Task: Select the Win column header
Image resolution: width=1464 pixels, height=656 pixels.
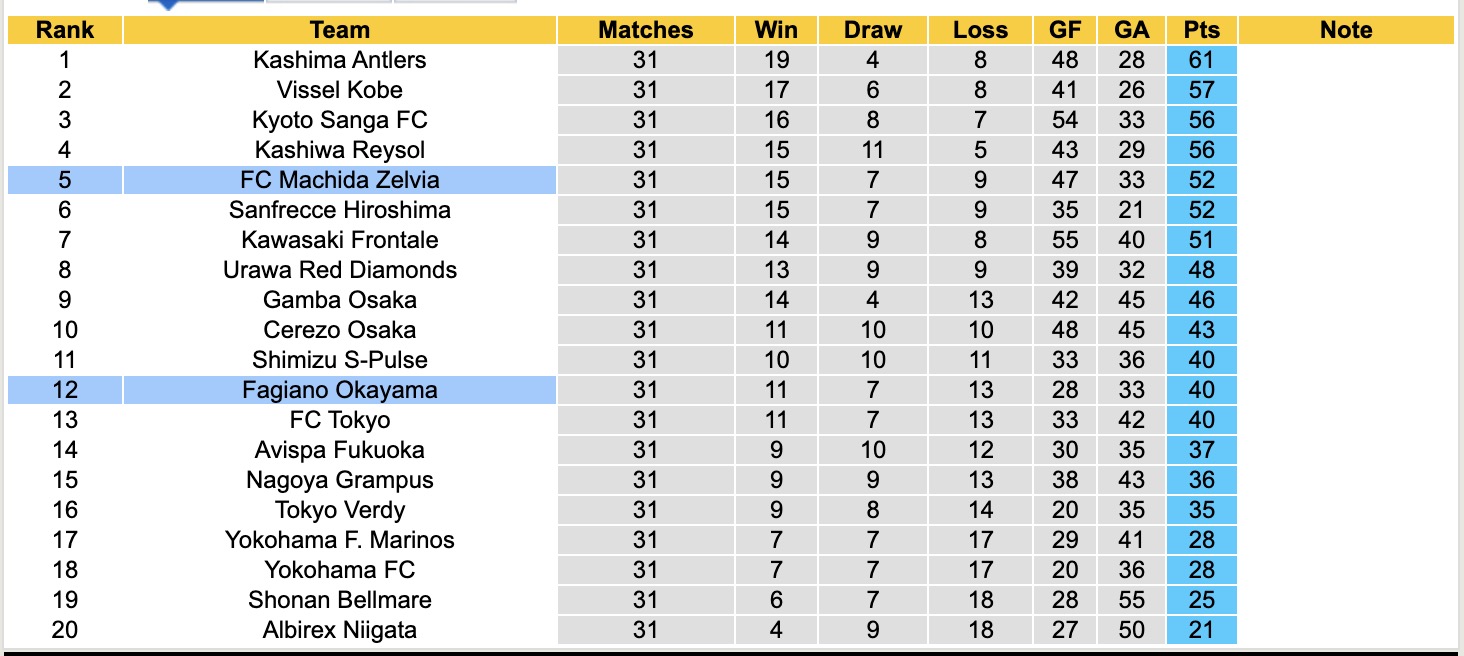Action: [776, 30]
